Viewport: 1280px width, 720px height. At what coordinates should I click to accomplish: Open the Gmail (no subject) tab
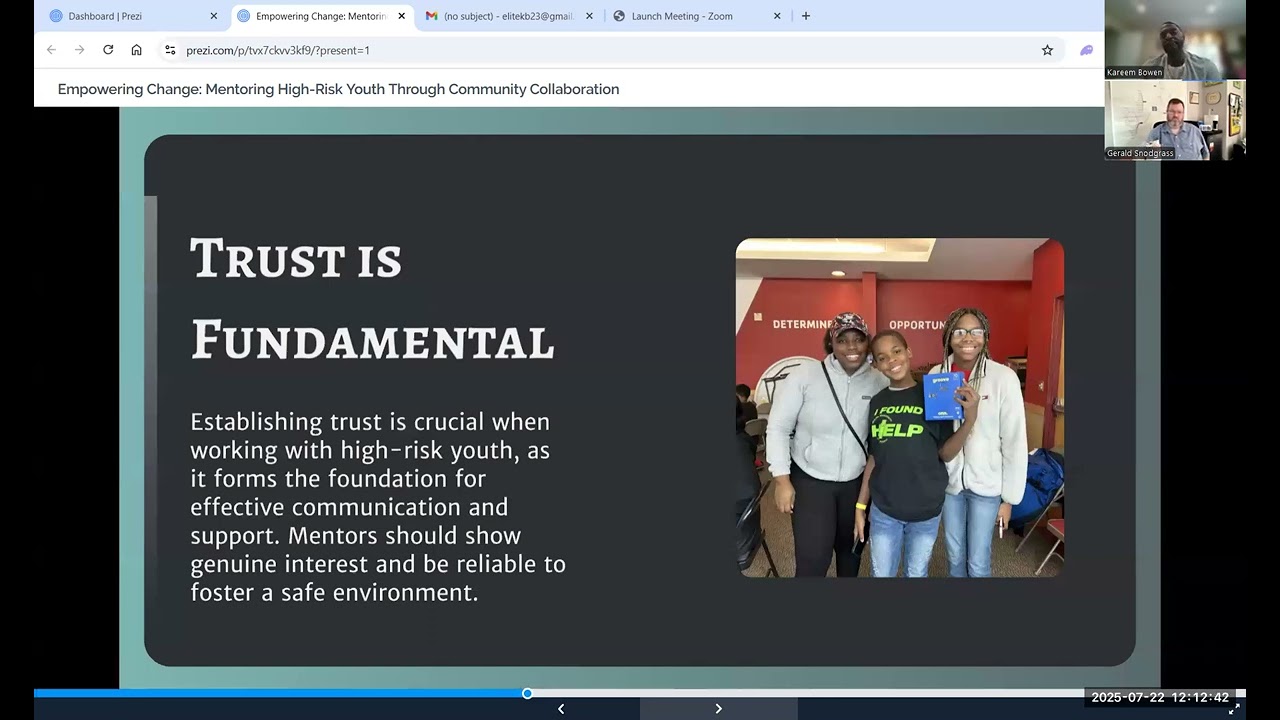(508, 16)
